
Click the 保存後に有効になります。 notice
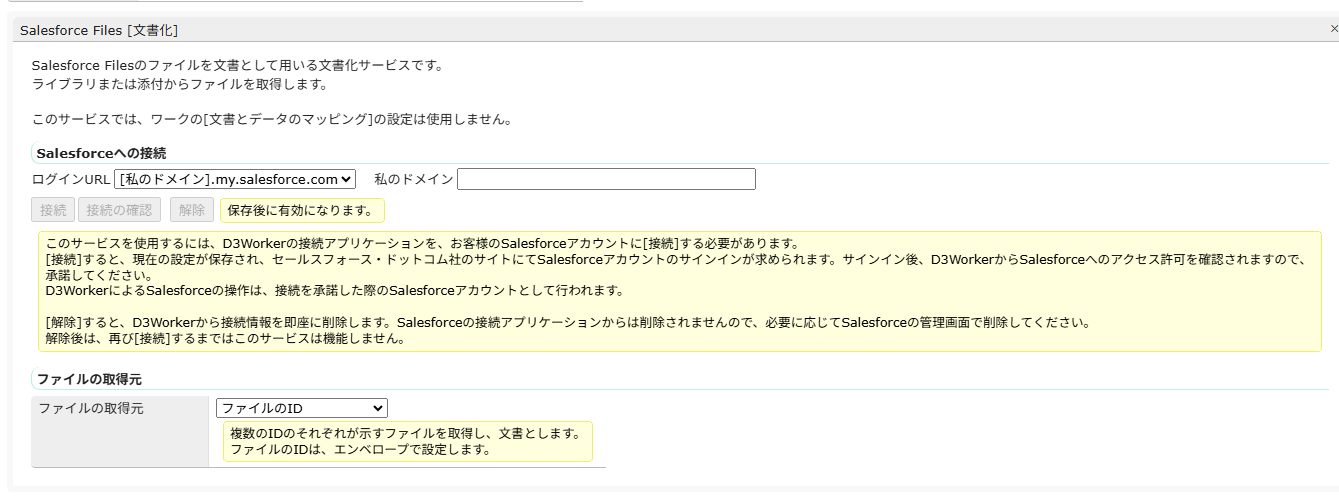click(301, 210)
